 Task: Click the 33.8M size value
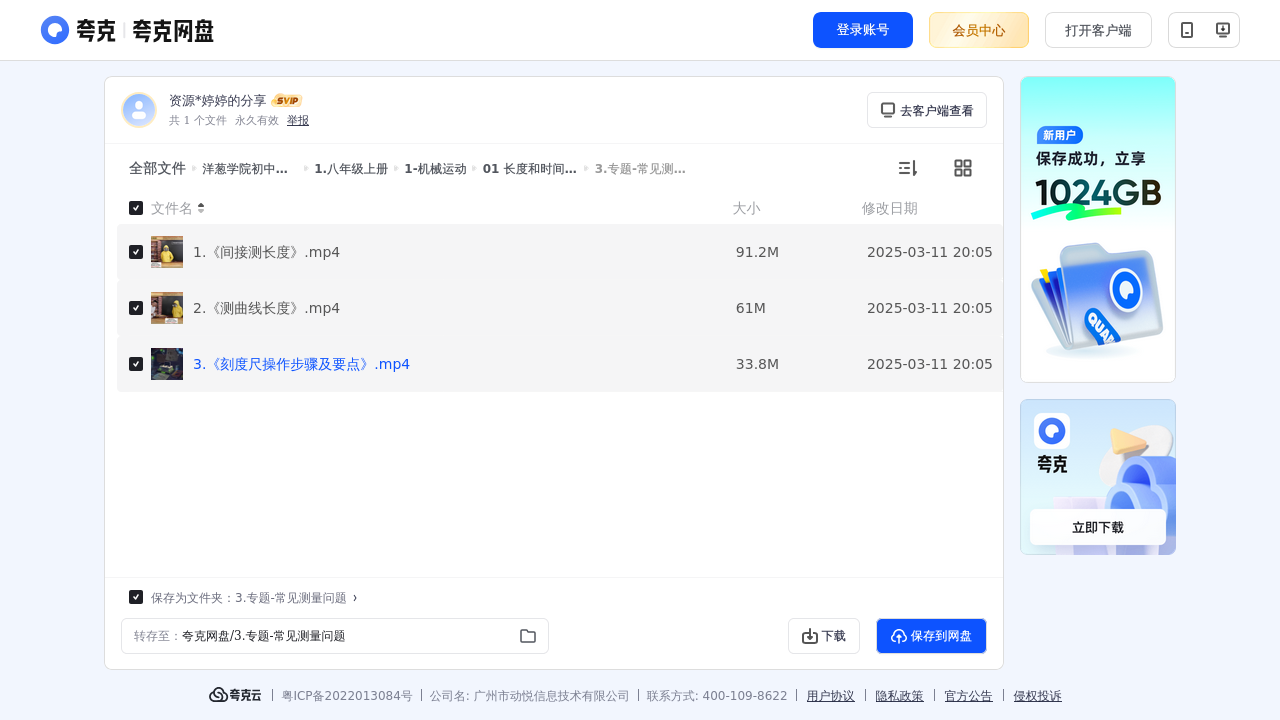757,364
